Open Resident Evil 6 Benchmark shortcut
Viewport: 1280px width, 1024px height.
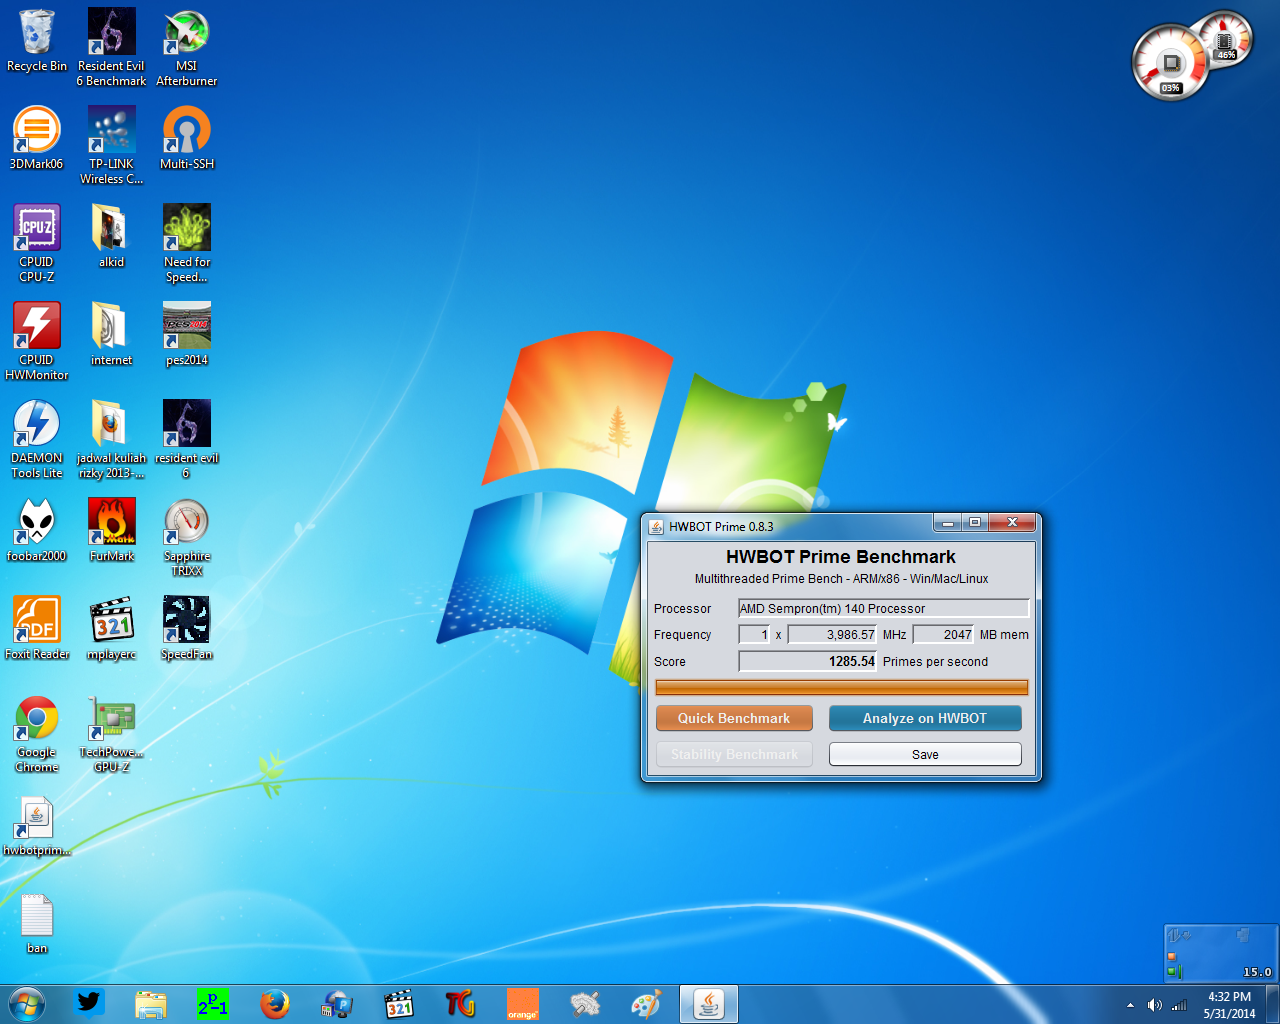tap(111, 47)
